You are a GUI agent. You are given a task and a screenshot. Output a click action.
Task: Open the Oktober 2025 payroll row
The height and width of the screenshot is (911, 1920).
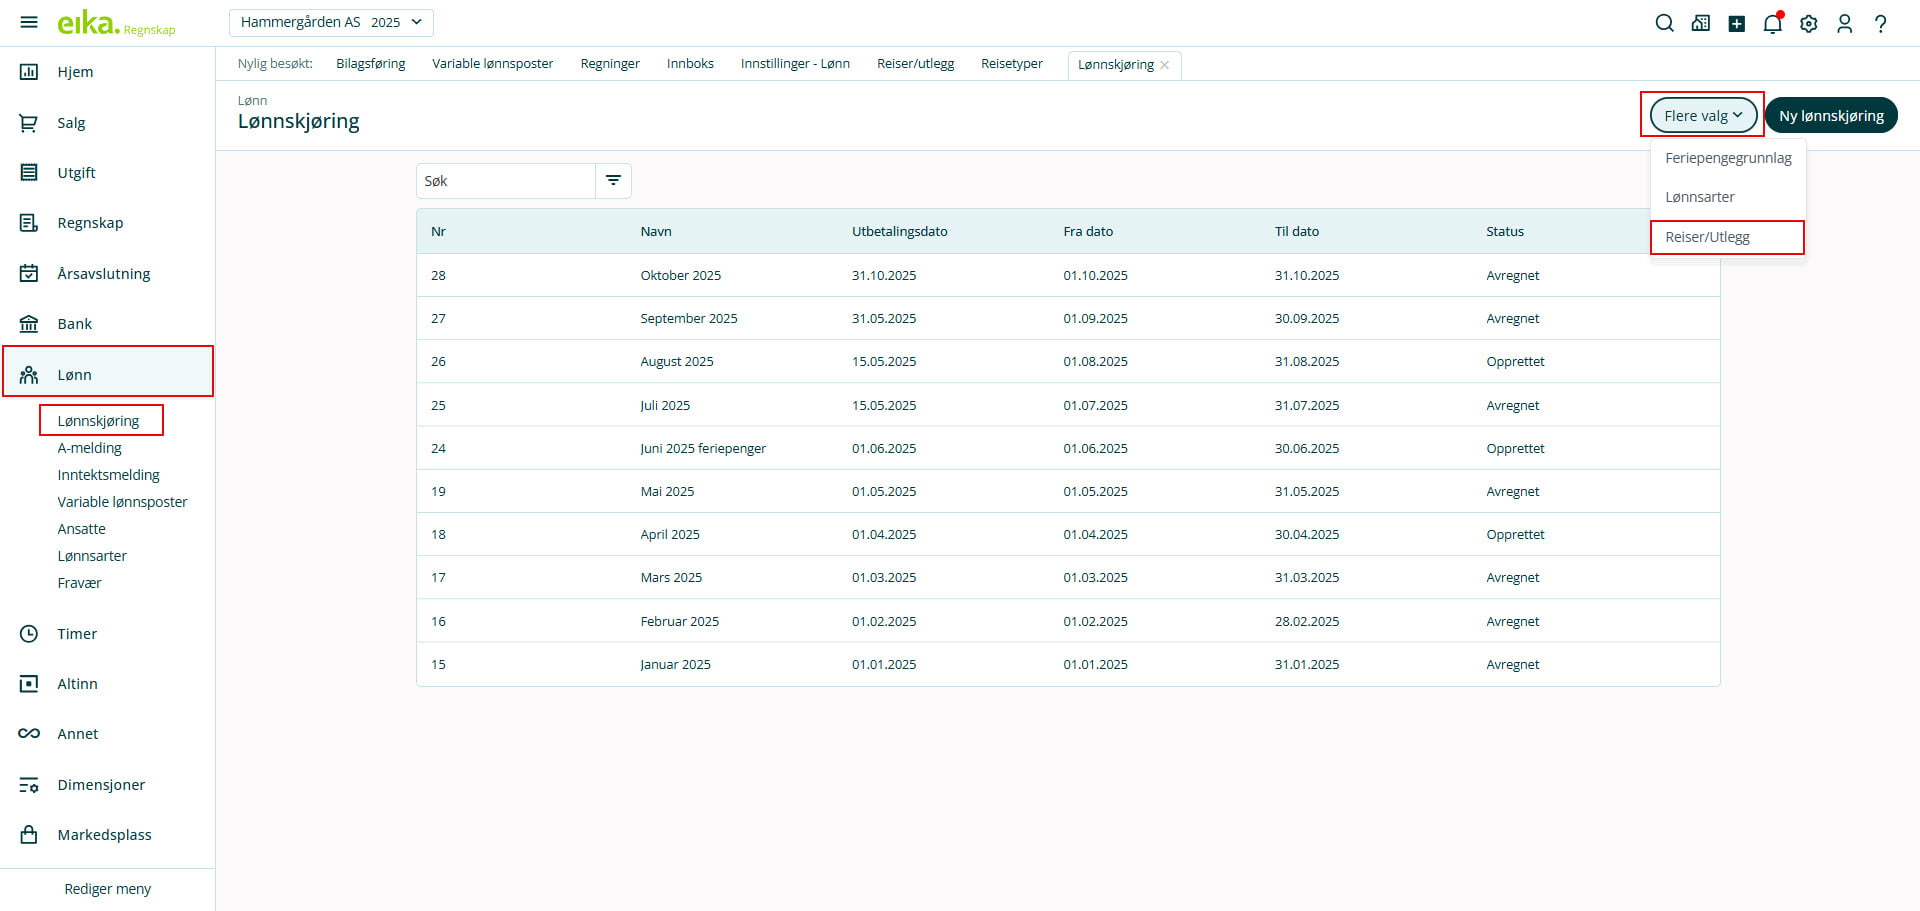pyautogui.click(x=680, y=275)
